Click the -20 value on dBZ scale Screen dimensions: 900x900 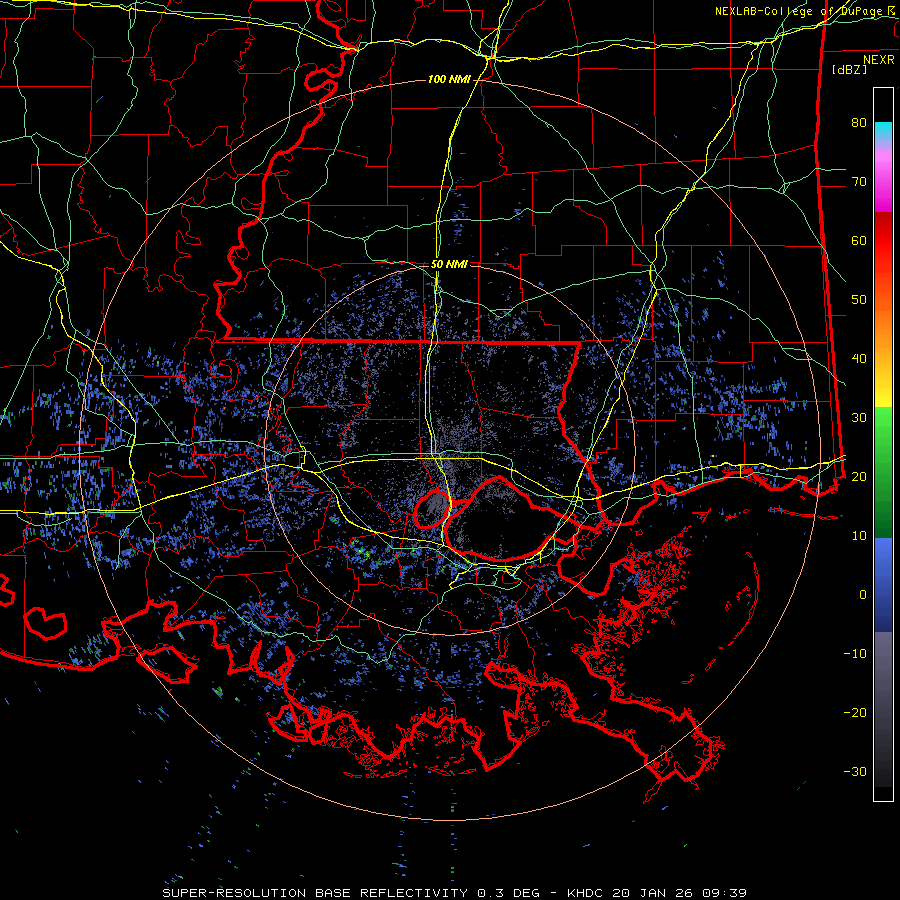[855, 712]
